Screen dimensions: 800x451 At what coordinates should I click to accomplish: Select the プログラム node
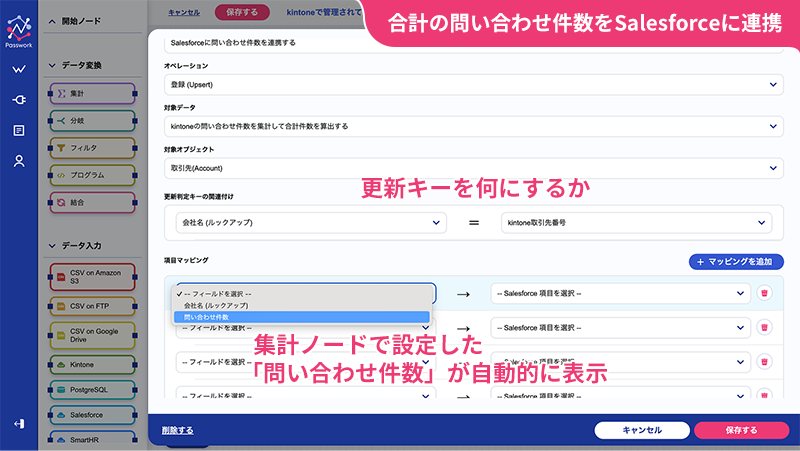coord(92,175)
